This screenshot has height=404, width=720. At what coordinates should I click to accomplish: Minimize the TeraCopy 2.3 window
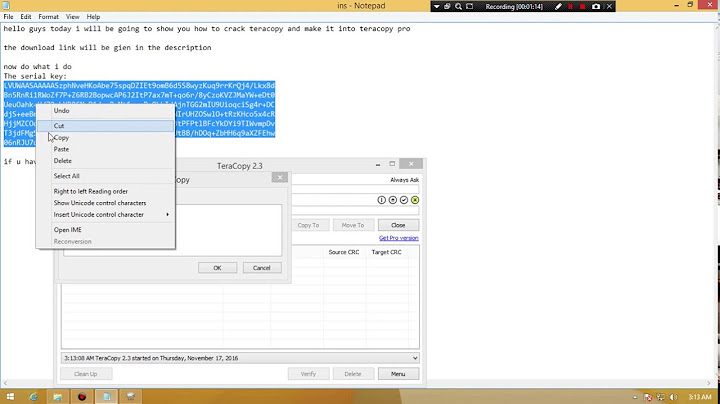pyautogui.click(x=378, y=164)
